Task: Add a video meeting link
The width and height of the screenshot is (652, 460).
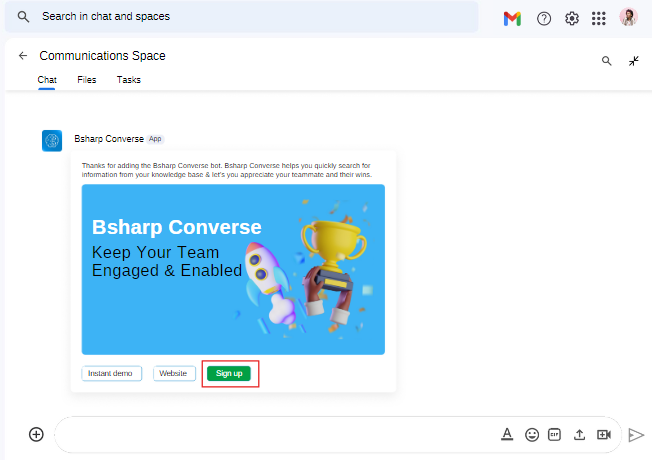Action: click(x=604, y=435)
